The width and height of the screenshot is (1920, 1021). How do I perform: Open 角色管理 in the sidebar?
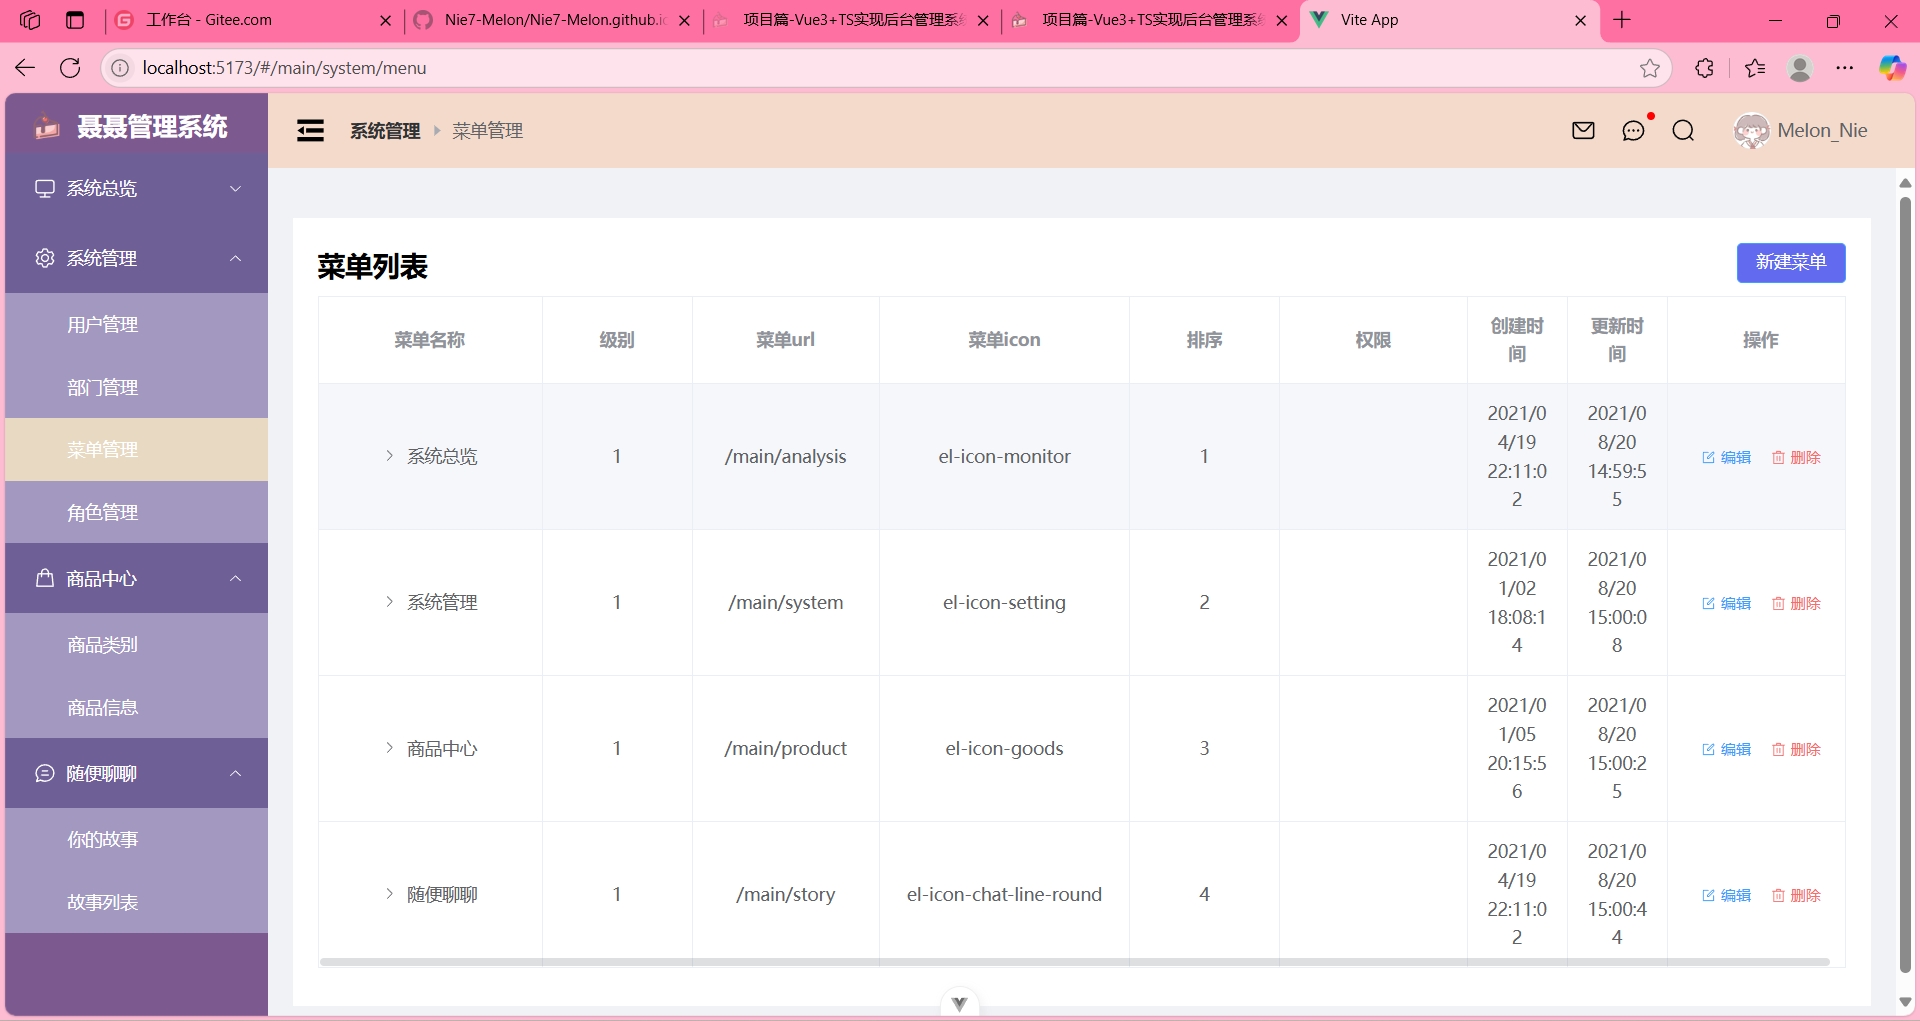pos(136,512)
